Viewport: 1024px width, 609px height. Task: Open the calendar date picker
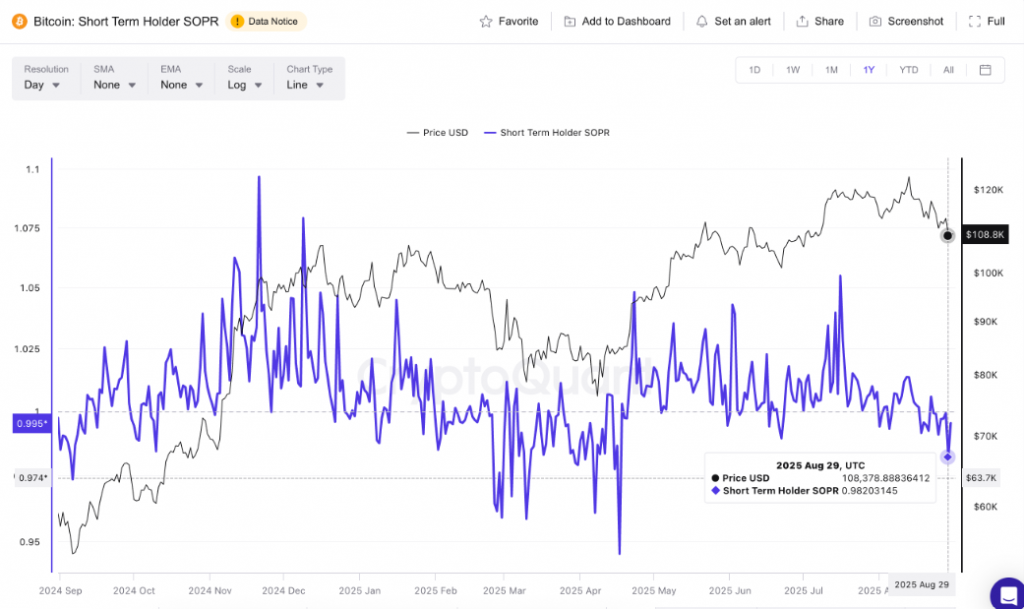985,70
